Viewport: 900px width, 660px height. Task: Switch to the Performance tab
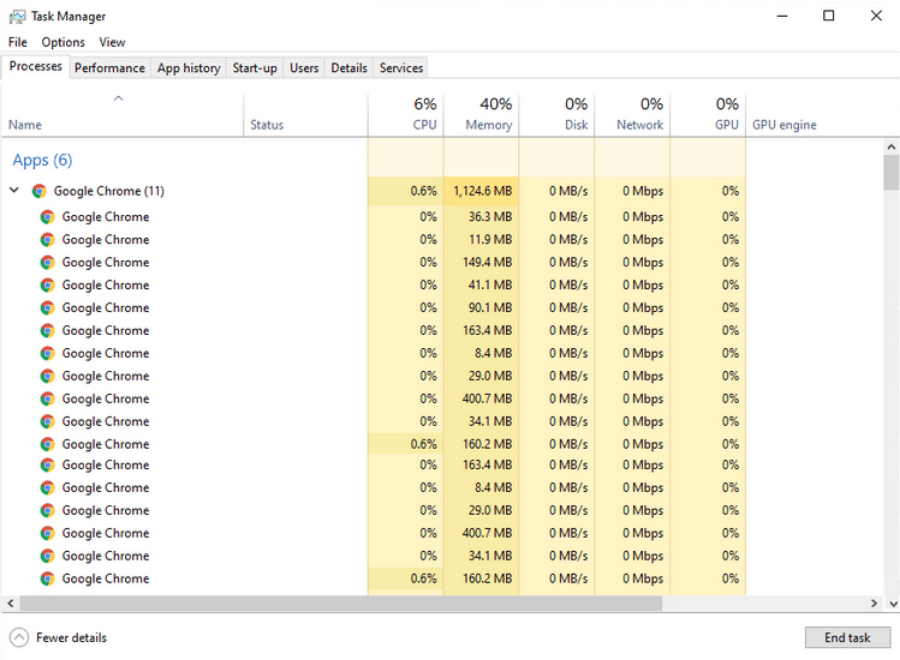click(110, 68)
